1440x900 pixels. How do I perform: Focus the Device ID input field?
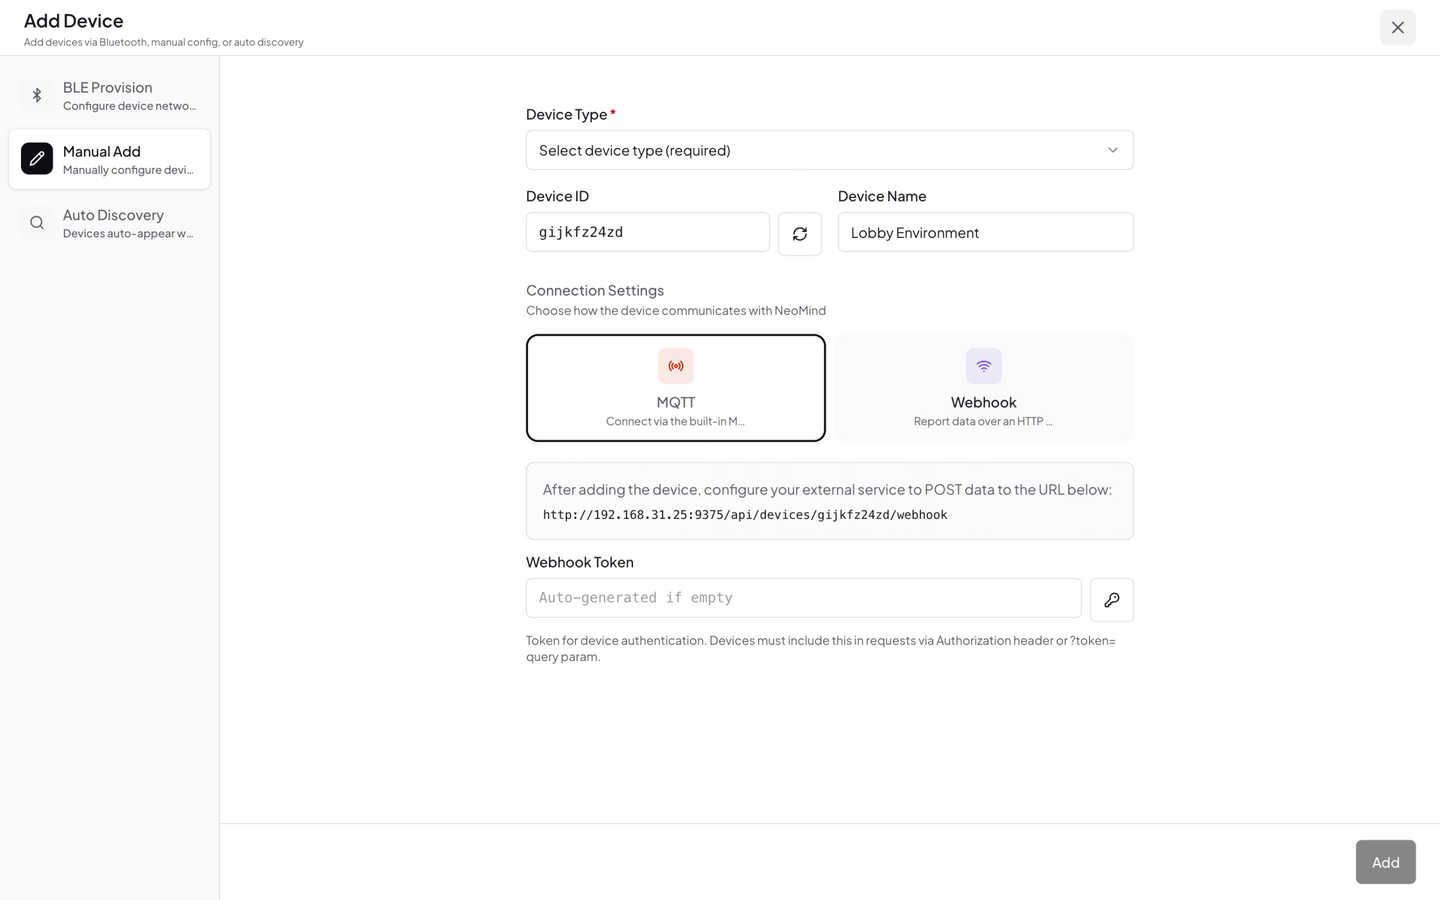(648, 232)
